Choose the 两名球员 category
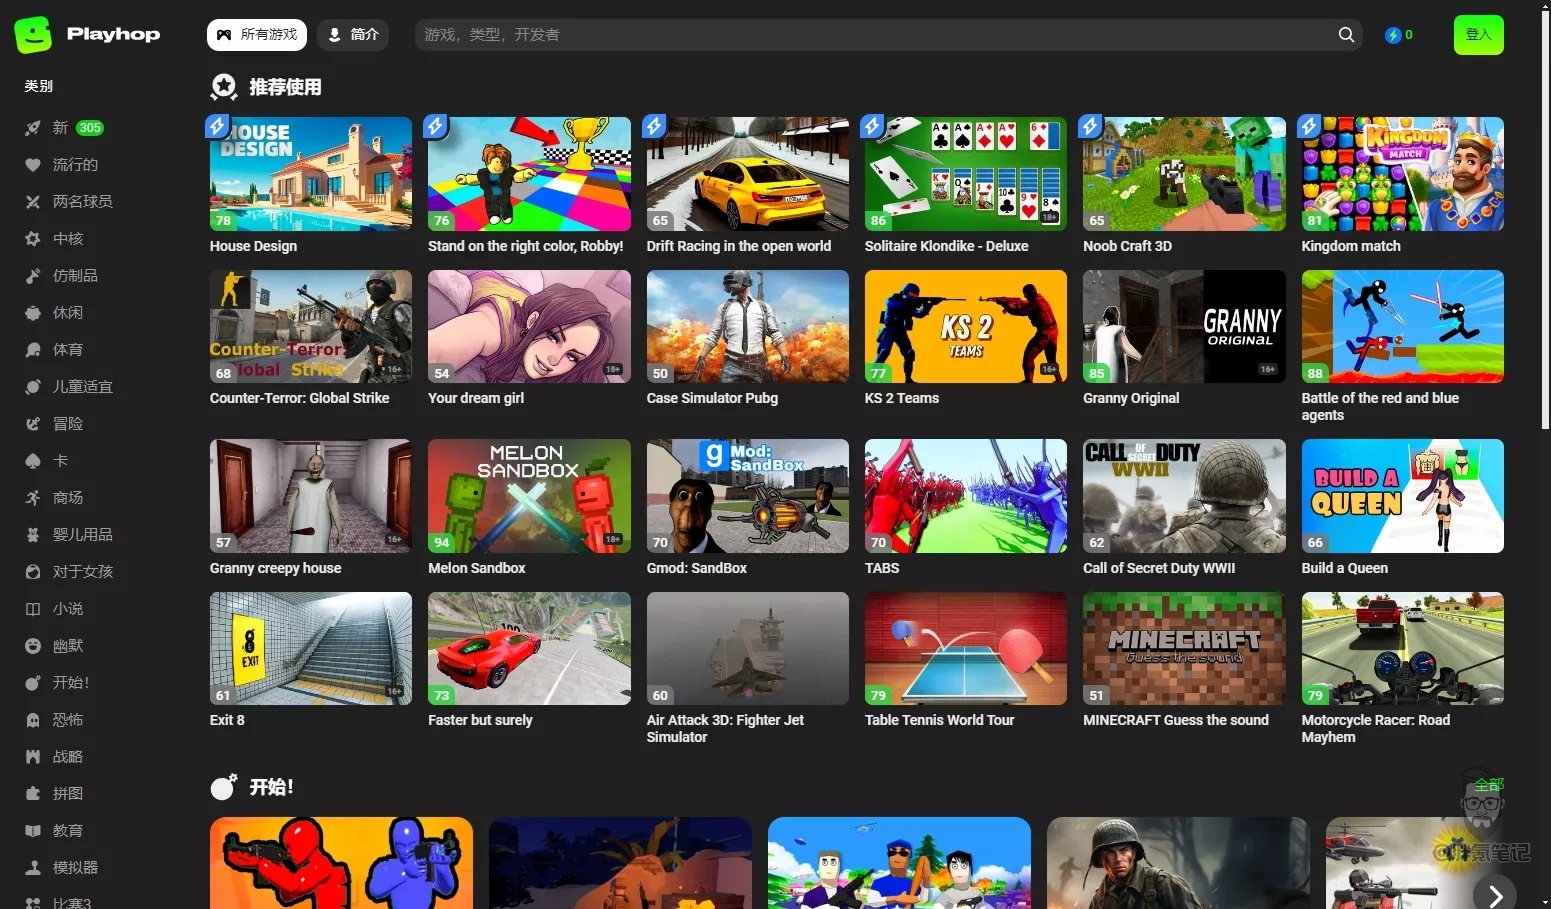 click(82, 202)
